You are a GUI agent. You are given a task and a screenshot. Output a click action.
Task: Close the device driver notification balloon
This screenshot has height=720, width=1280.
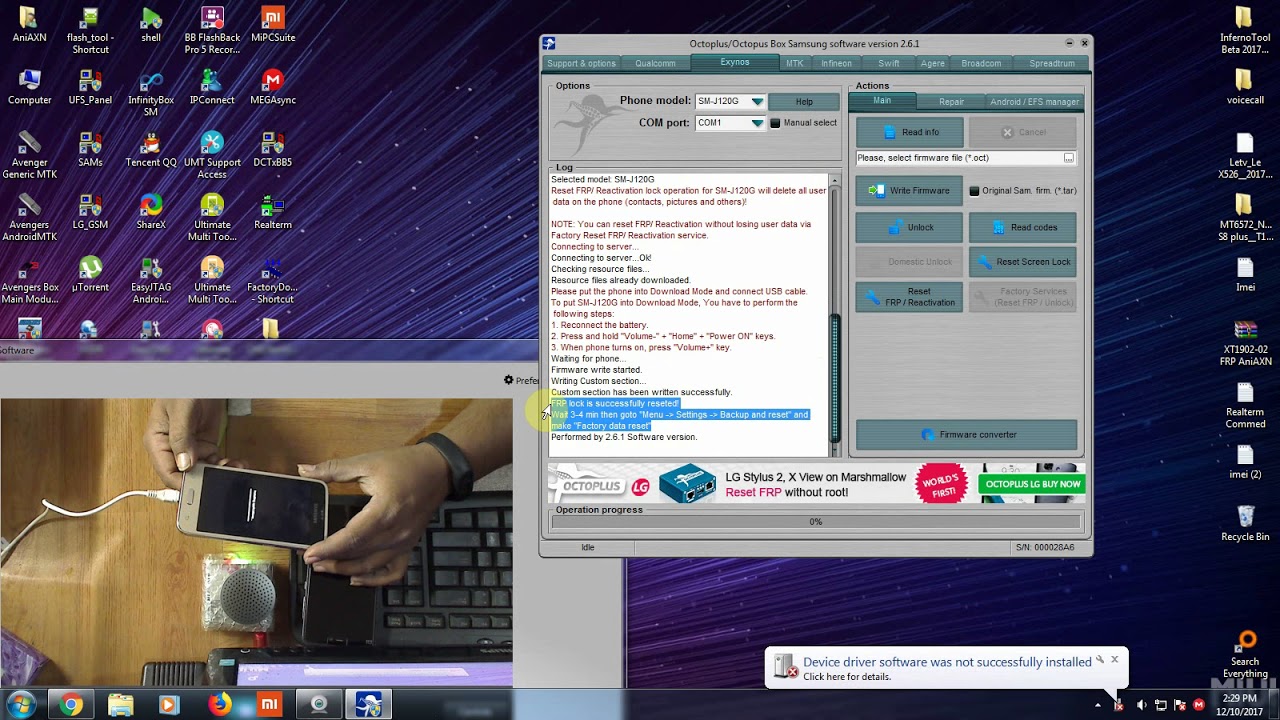[x=1114, y=660]
